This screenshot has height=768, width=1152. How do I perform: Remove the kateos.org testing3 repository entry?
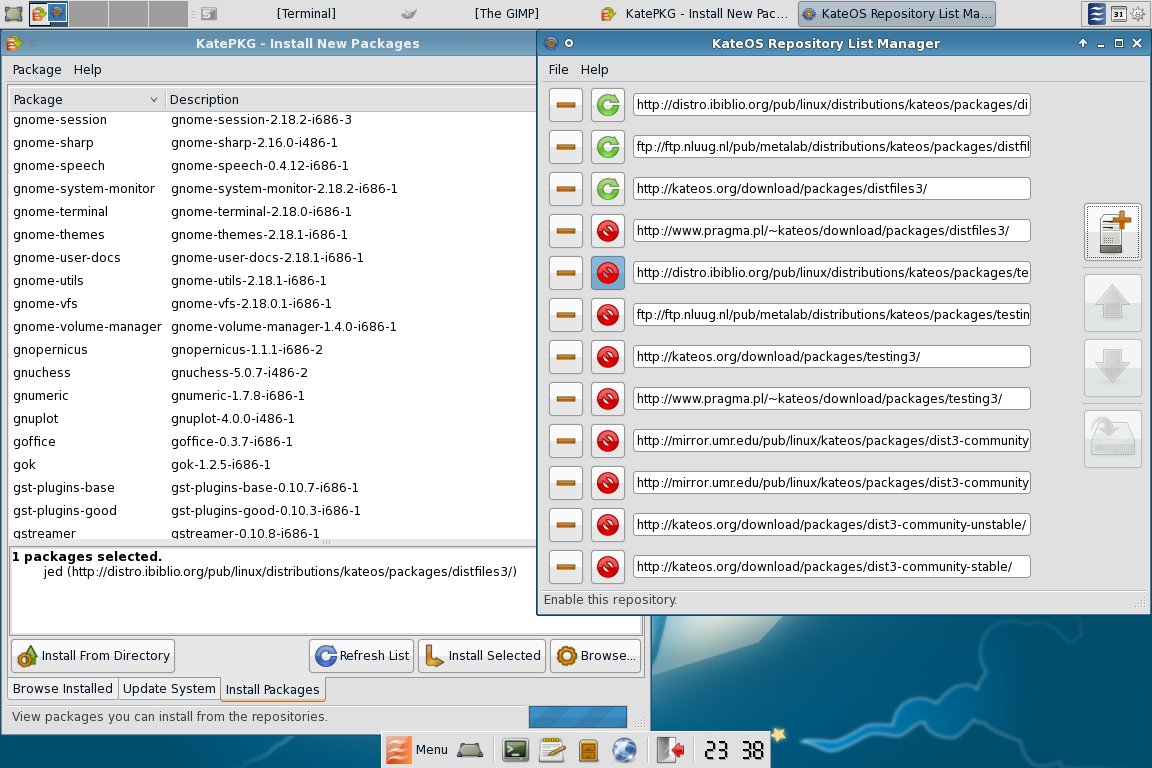tap(566, 356)
